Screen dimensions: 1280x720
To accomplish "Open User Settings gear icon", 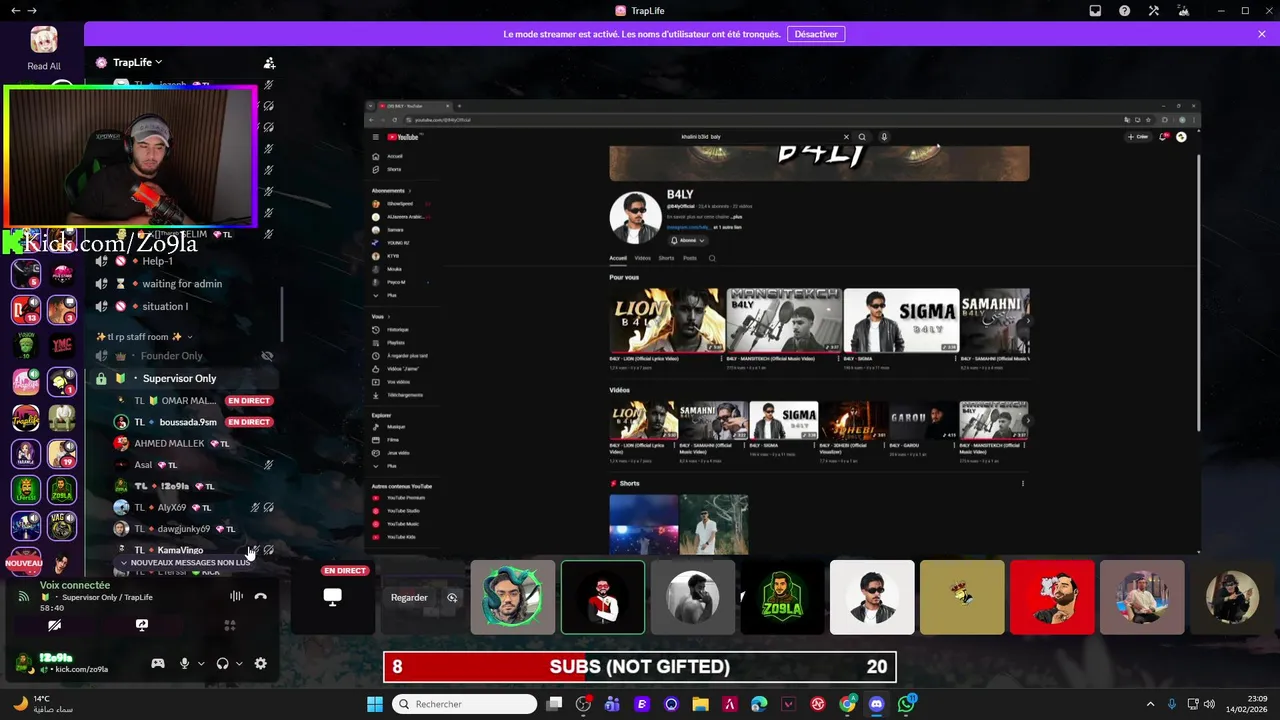I will click(x=261, y=663).
